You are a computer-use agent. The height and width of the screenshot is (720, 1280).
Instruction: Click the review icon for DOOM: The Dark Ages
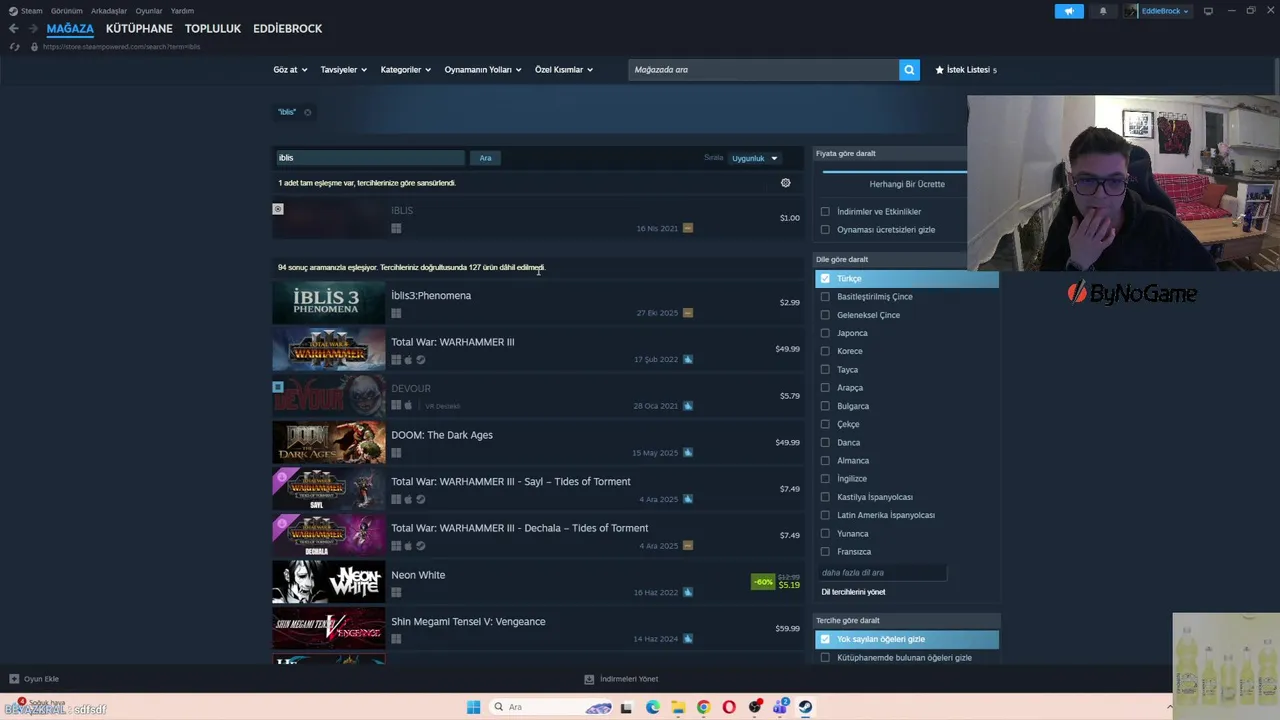687,452
